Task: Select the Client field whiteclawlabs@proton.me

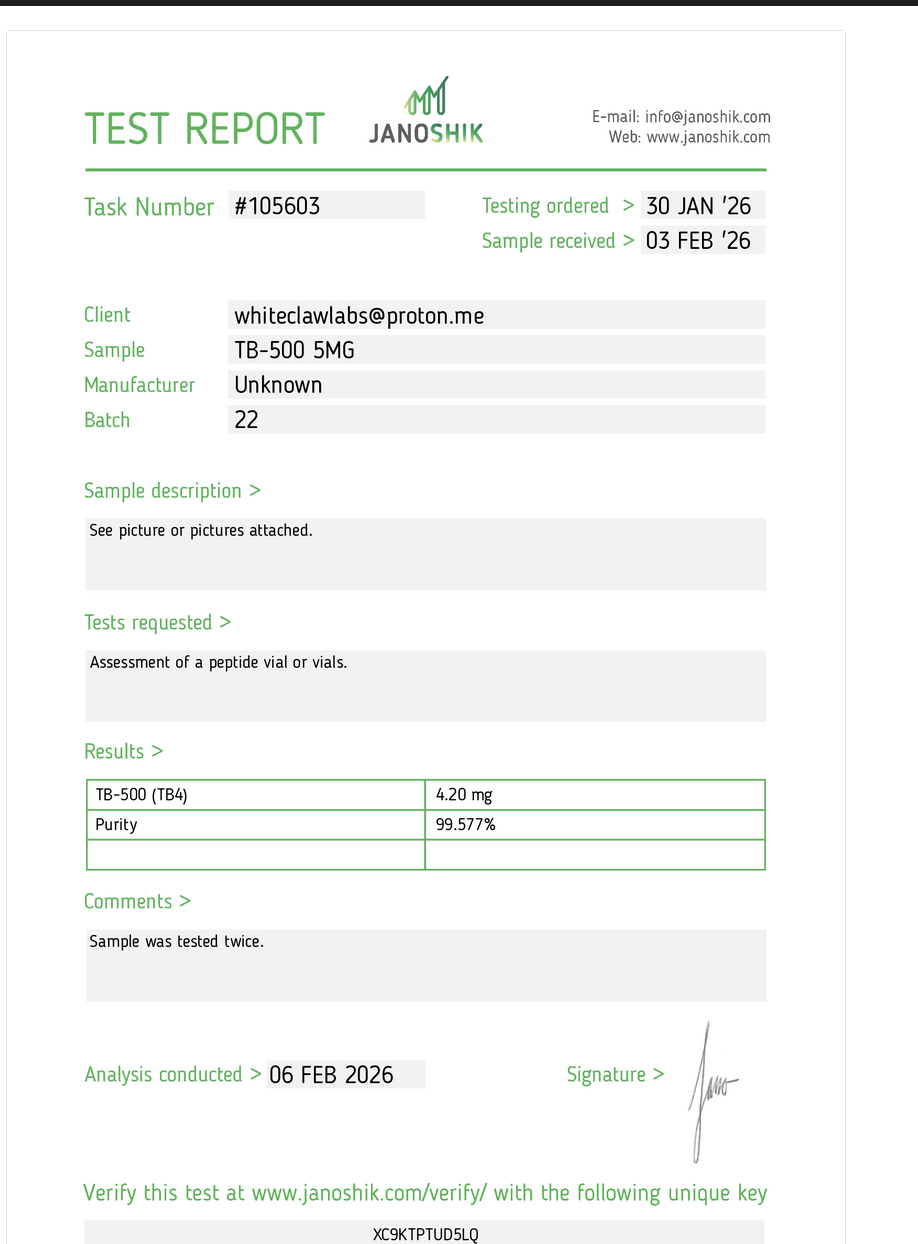Action: (x=496, y=315)
